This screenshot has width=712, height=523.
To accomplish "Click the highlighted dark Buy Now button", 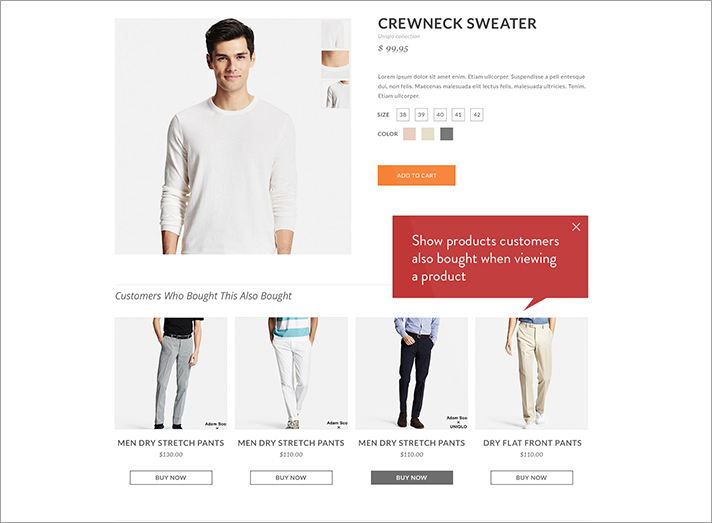I will 412,478.
